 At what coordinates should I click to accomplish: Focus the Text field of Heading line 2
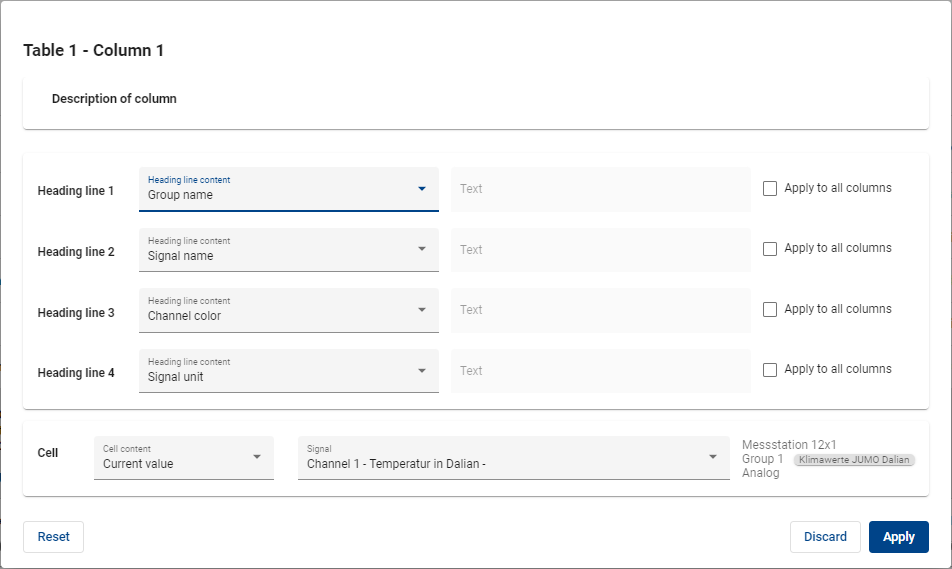tap(600, 250)
